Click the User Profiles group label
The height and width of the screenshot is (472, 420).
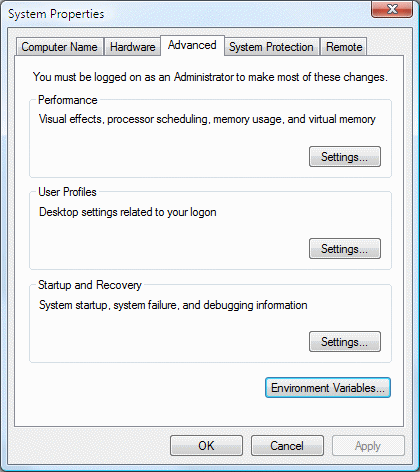67,192
